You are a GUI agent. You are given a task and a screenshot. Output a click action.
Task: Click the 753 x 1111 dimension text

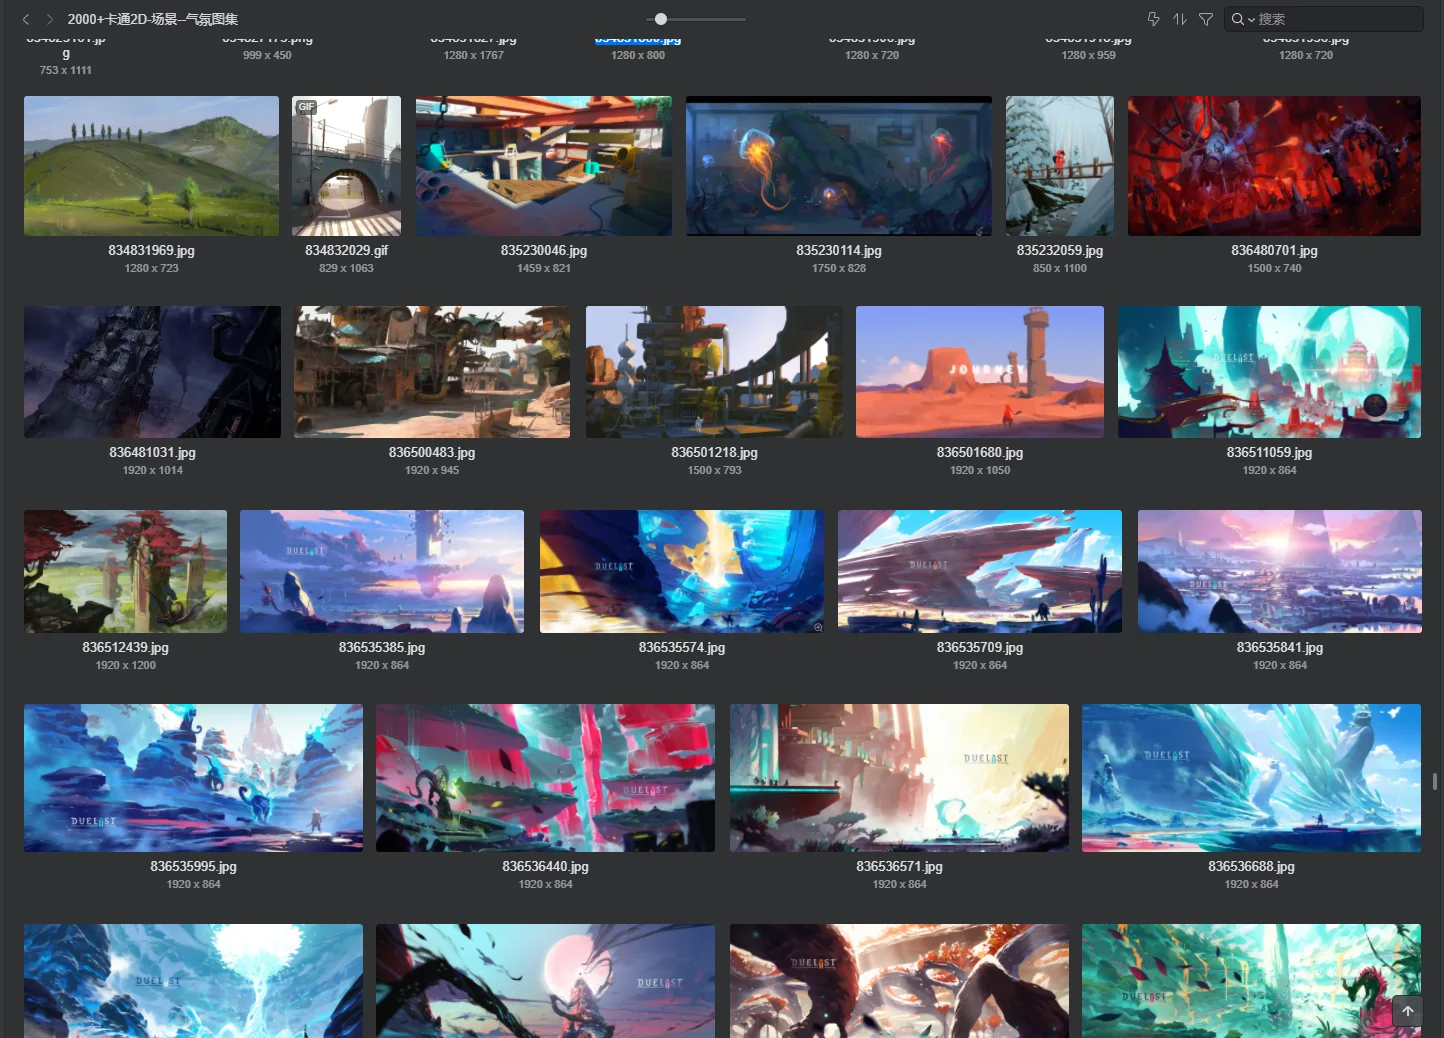tap(66, 71)
